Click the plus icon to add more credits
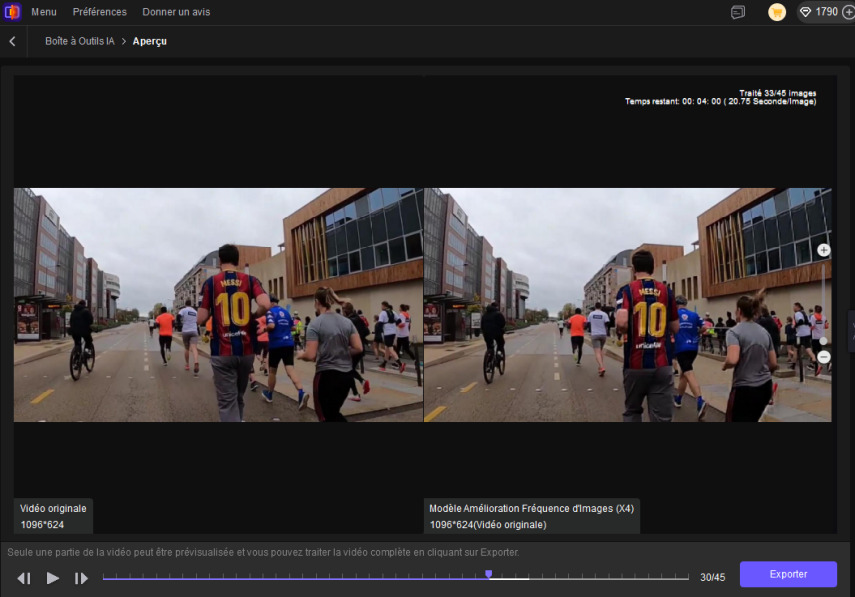Image resolution: width=855 pixels, height=597 pixels. coord(847,12)
